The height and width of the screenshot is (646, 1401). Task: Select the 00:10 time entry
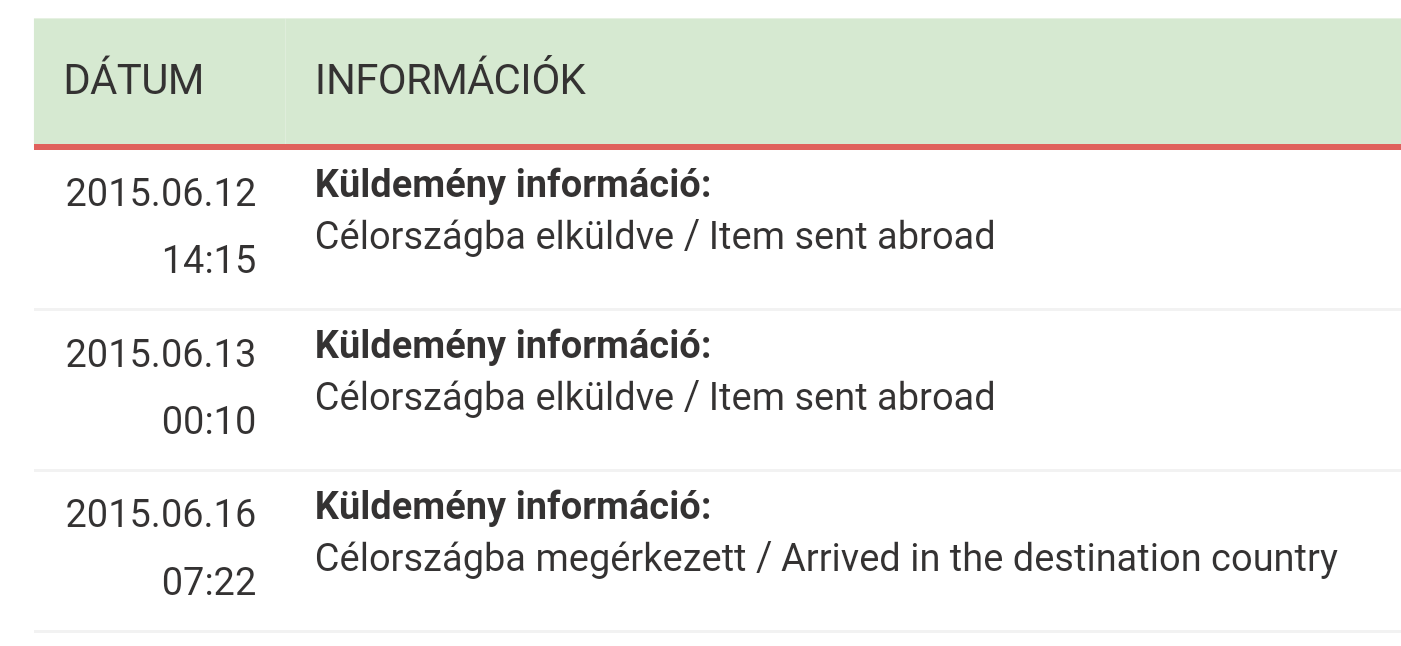click(209, 421)
